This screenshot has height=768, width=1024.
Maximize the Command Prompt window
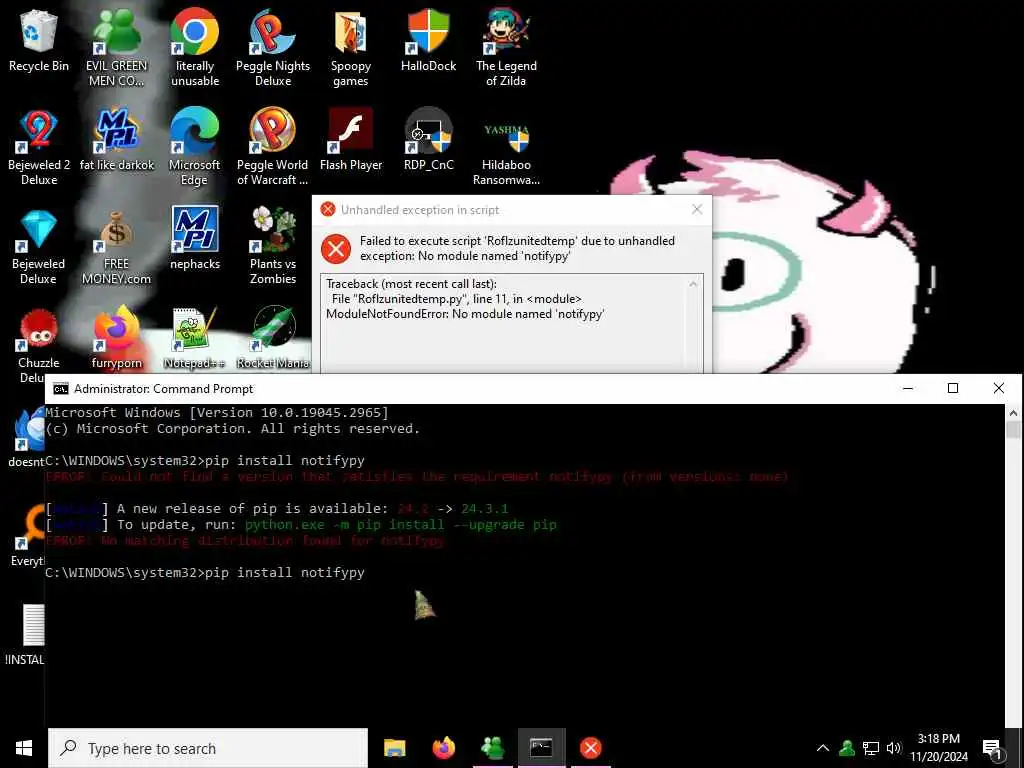(953, 388)
